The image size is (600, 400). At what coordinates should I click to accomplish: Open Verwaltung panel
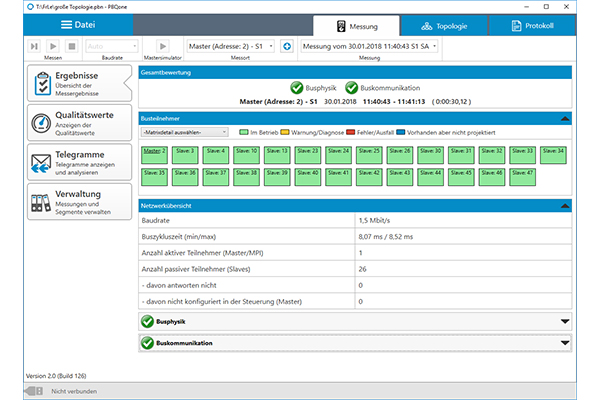click(x=80, y=202)
